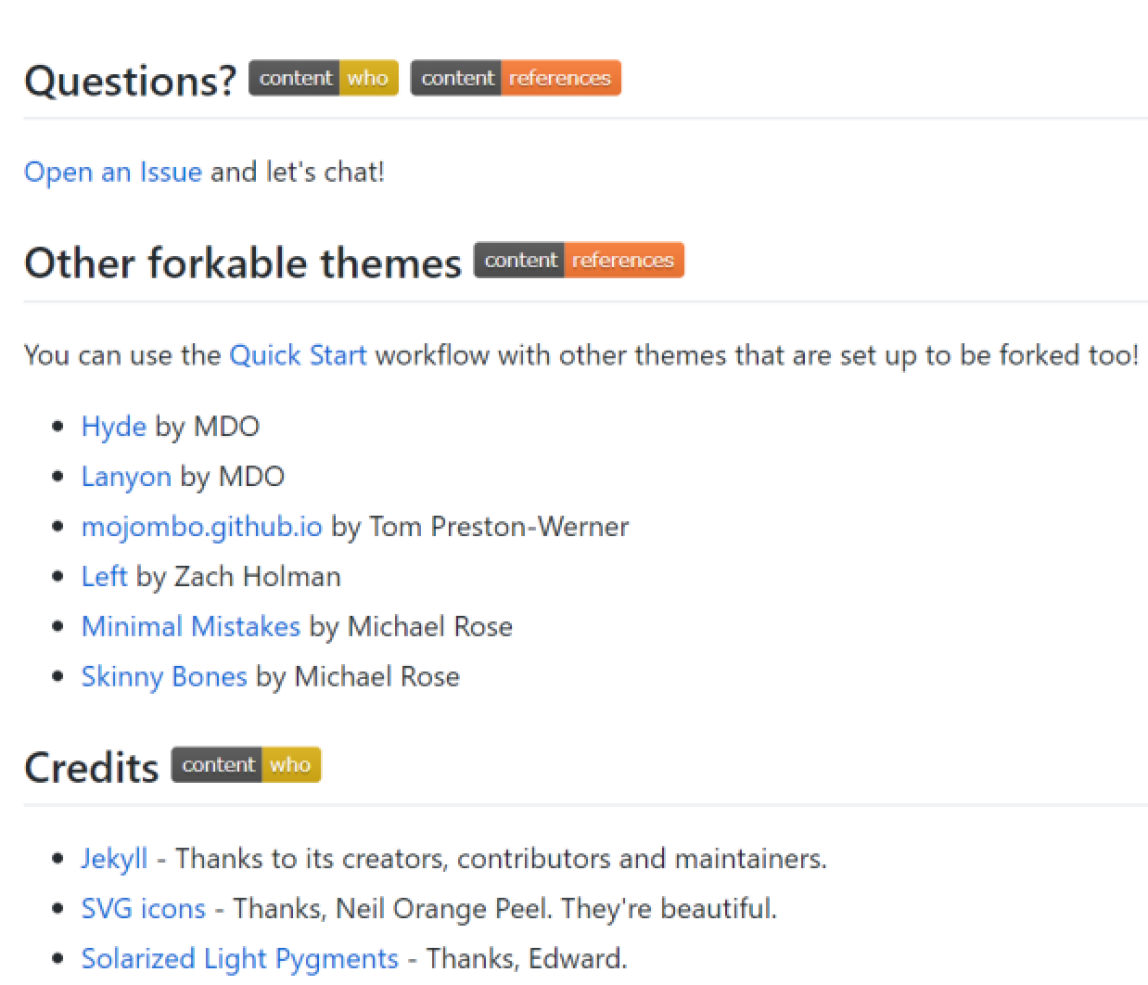Click the 'Zach Holman' author text
1148x985 pixels.
coord(257,577)
